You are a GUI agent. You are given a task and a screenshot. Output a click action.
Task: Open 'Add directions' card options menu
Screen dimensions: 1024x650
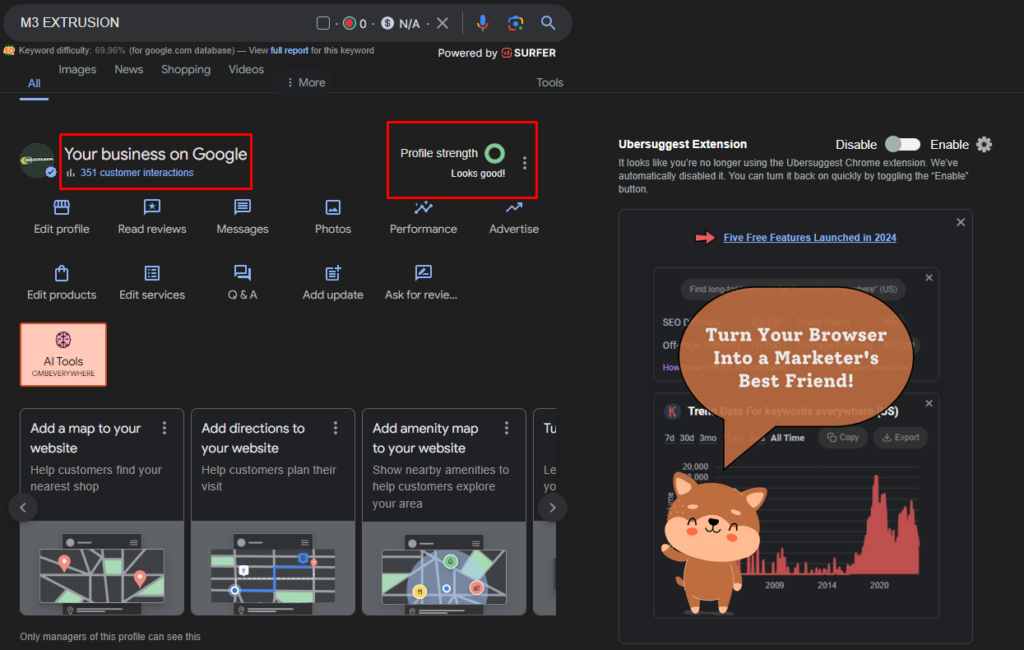336,428
